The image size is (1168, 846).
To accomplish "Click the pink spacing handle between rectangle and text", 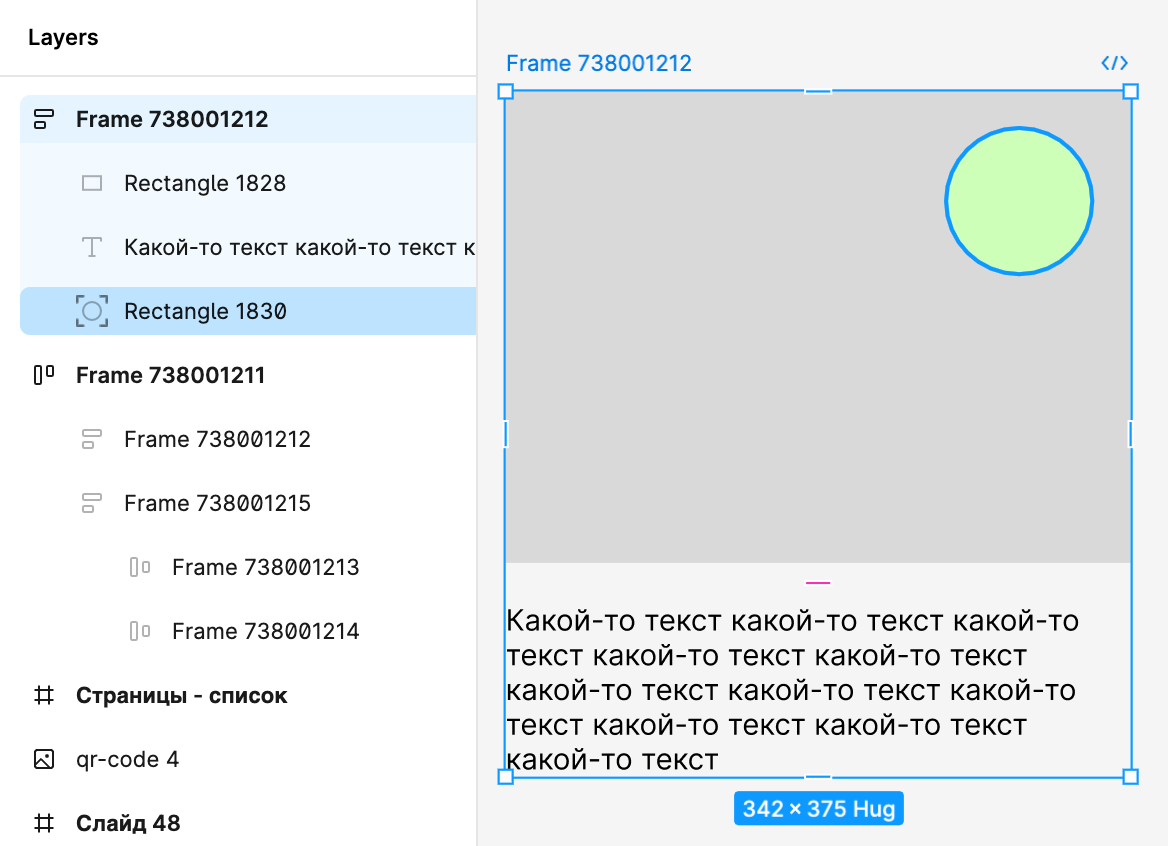I will pos(818,581).
